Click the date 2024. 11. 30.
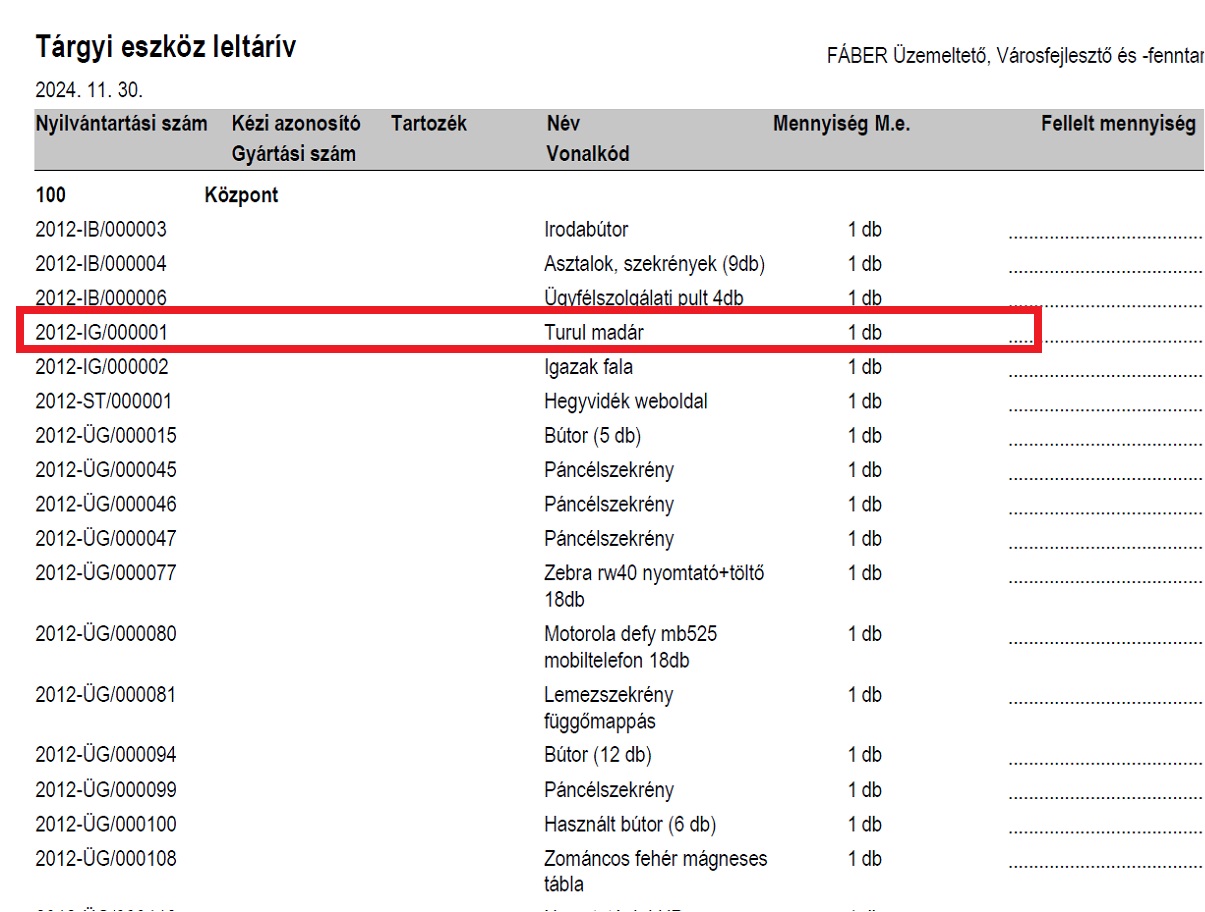Viewport: 1205px width, 912px height. coord(89,91)
